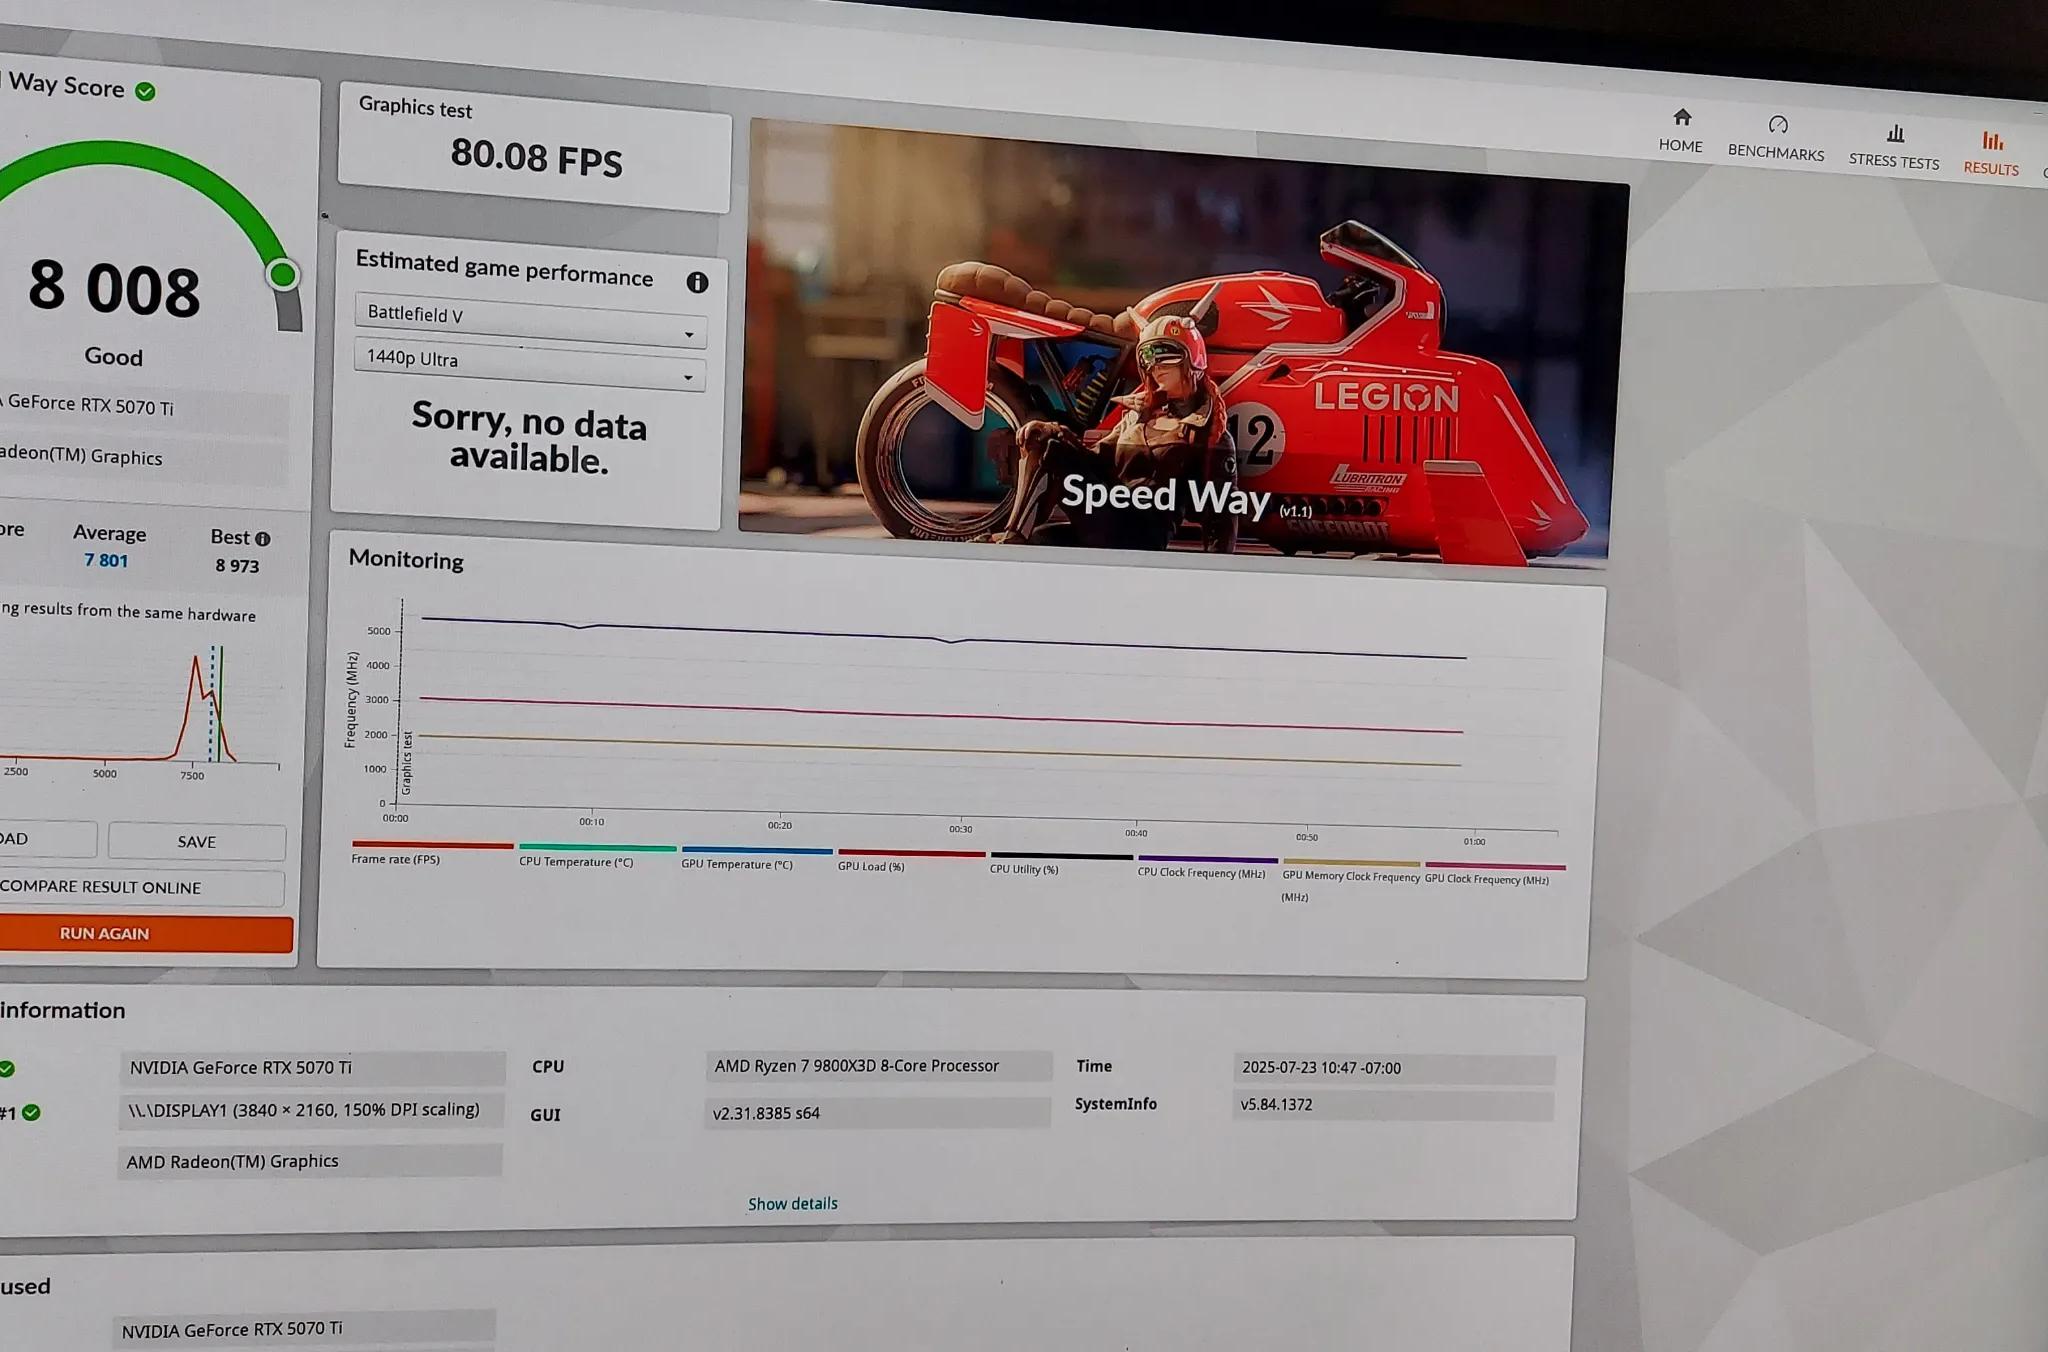The image size is (2048, 1352).
Task: Toggle CPU Temperature legend series
Action: (576, 862)
